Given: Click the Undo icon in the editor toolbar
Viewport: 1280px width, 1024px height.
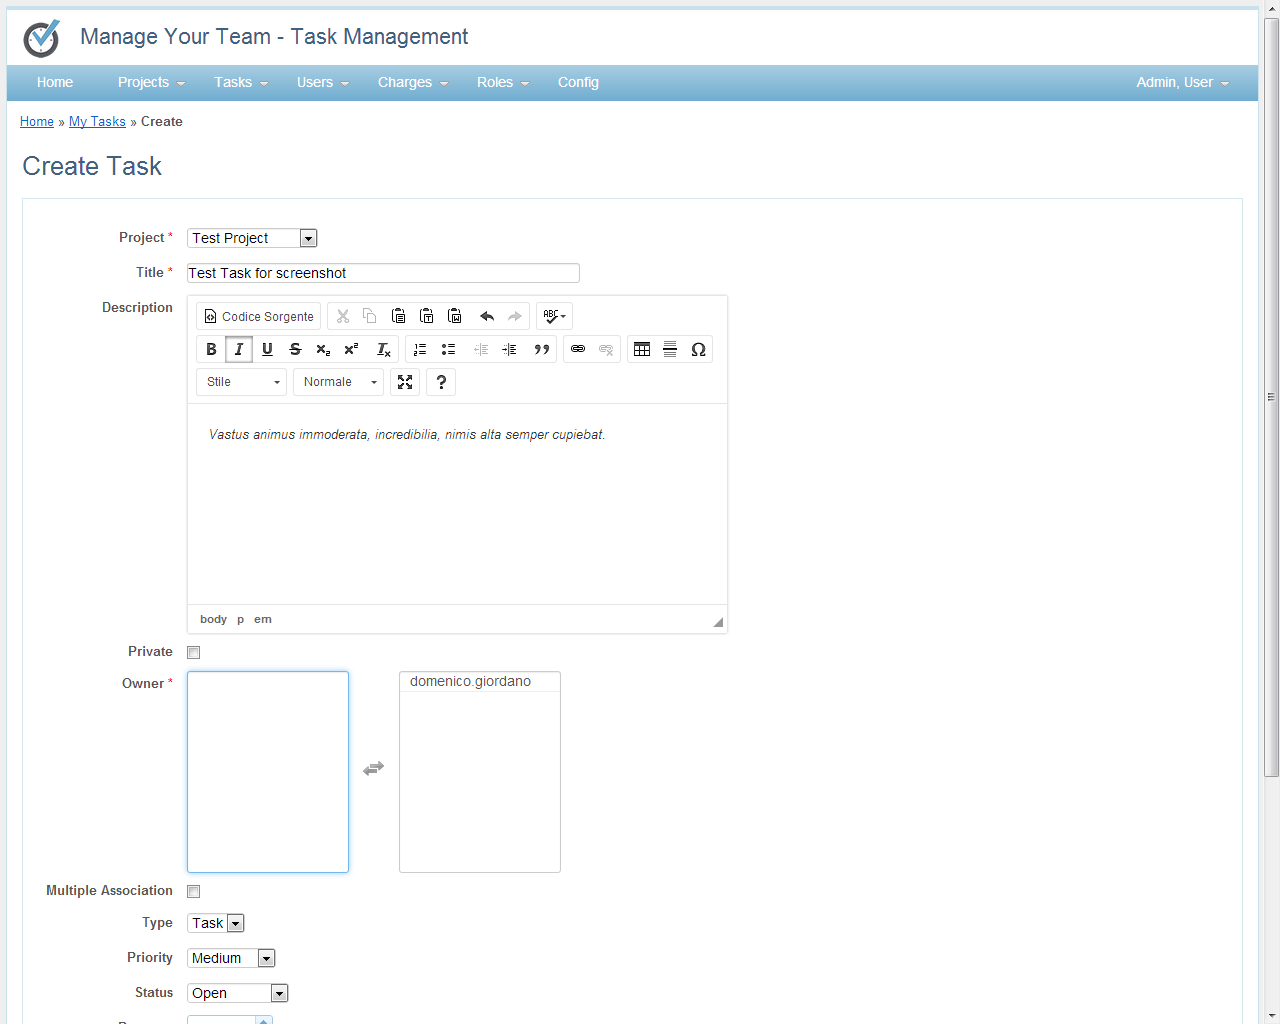Looking at the screenshot, I should [487, 316].
